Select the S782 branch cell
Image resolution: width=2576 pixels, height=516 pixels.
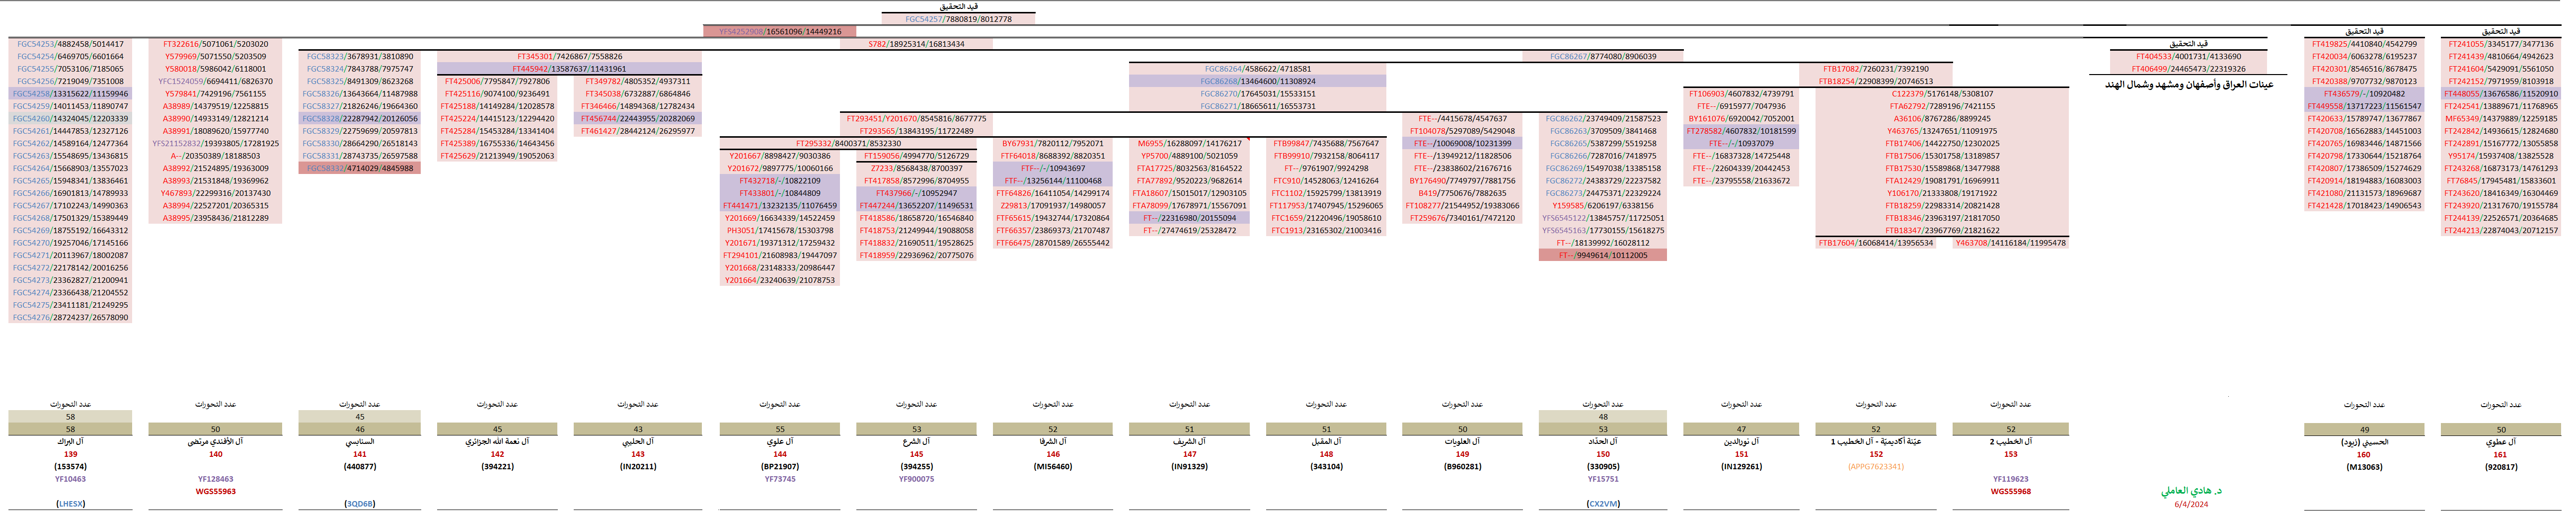pyautogui.click(x=916, y=44)
